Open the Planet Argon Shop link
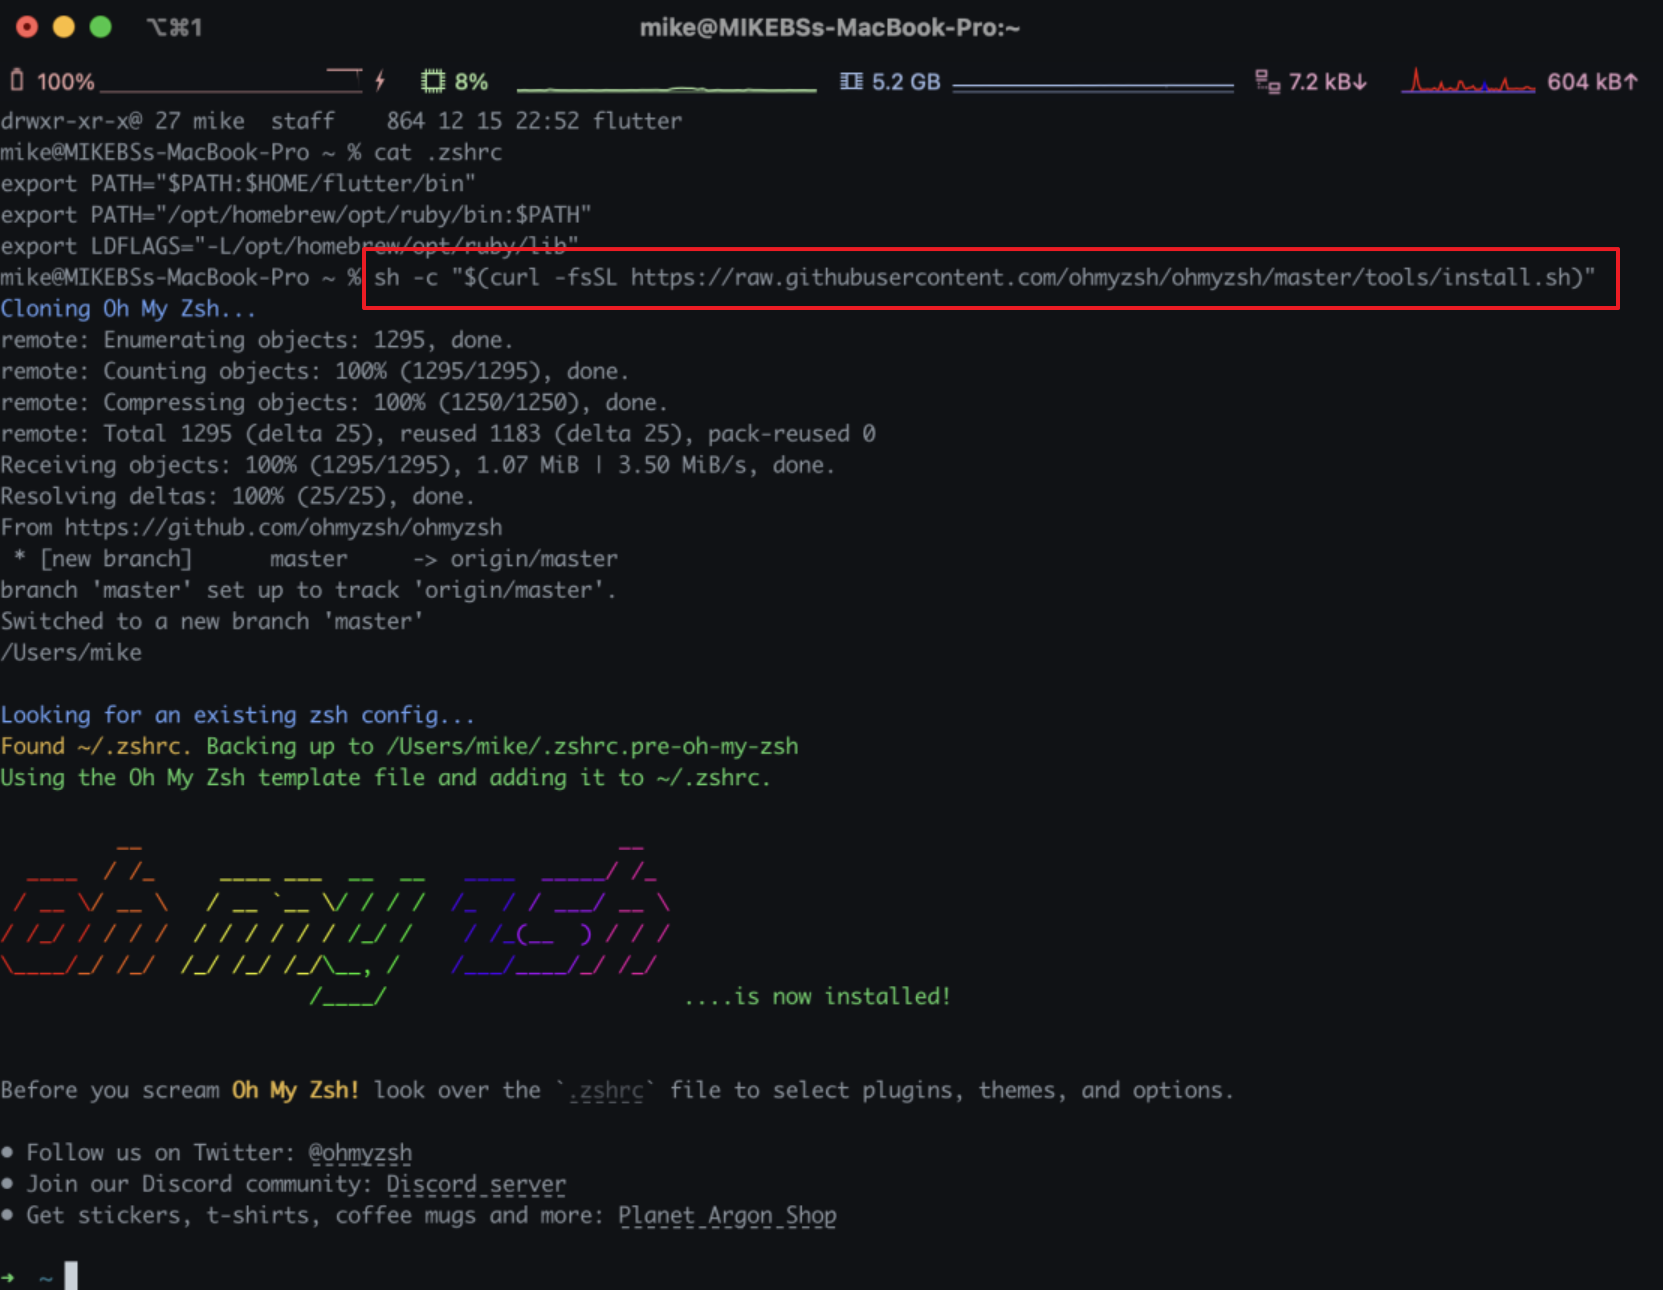This screenshot has width=1663, height=1290. coord(727,1215)
